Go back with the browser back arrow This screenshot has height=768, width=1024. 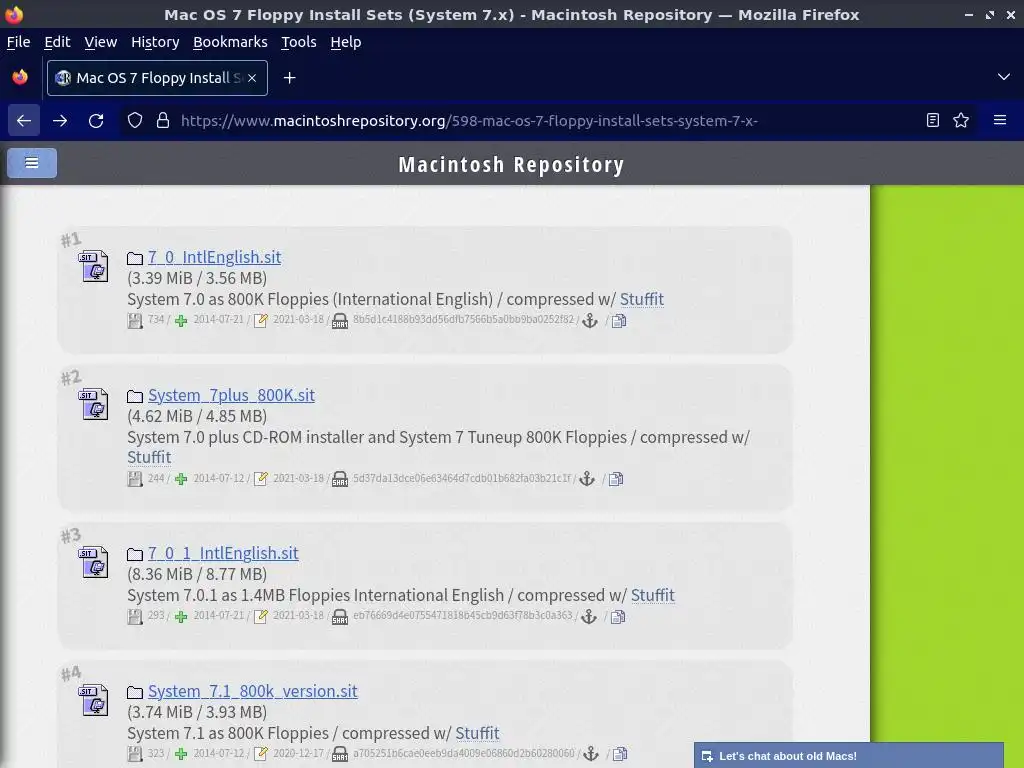(x=24, y=121)
